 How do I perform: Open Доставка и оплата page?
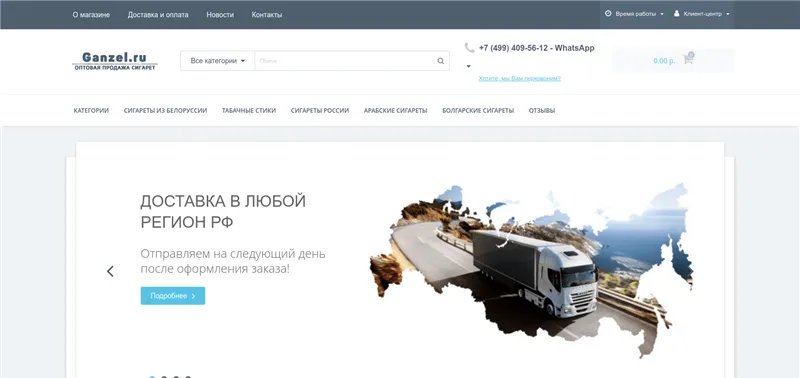pos(158,15)
